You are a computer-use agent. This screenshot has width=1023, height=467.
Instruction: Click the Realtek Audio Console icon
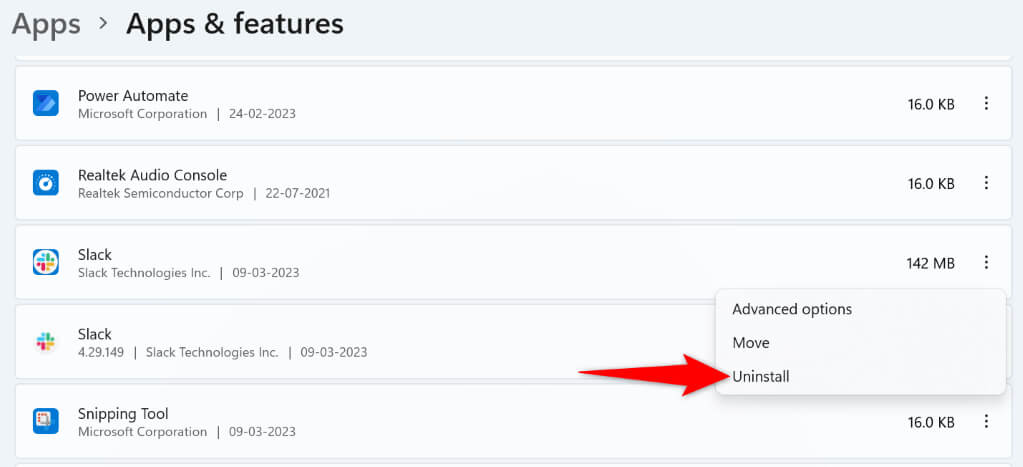point(46,183)
